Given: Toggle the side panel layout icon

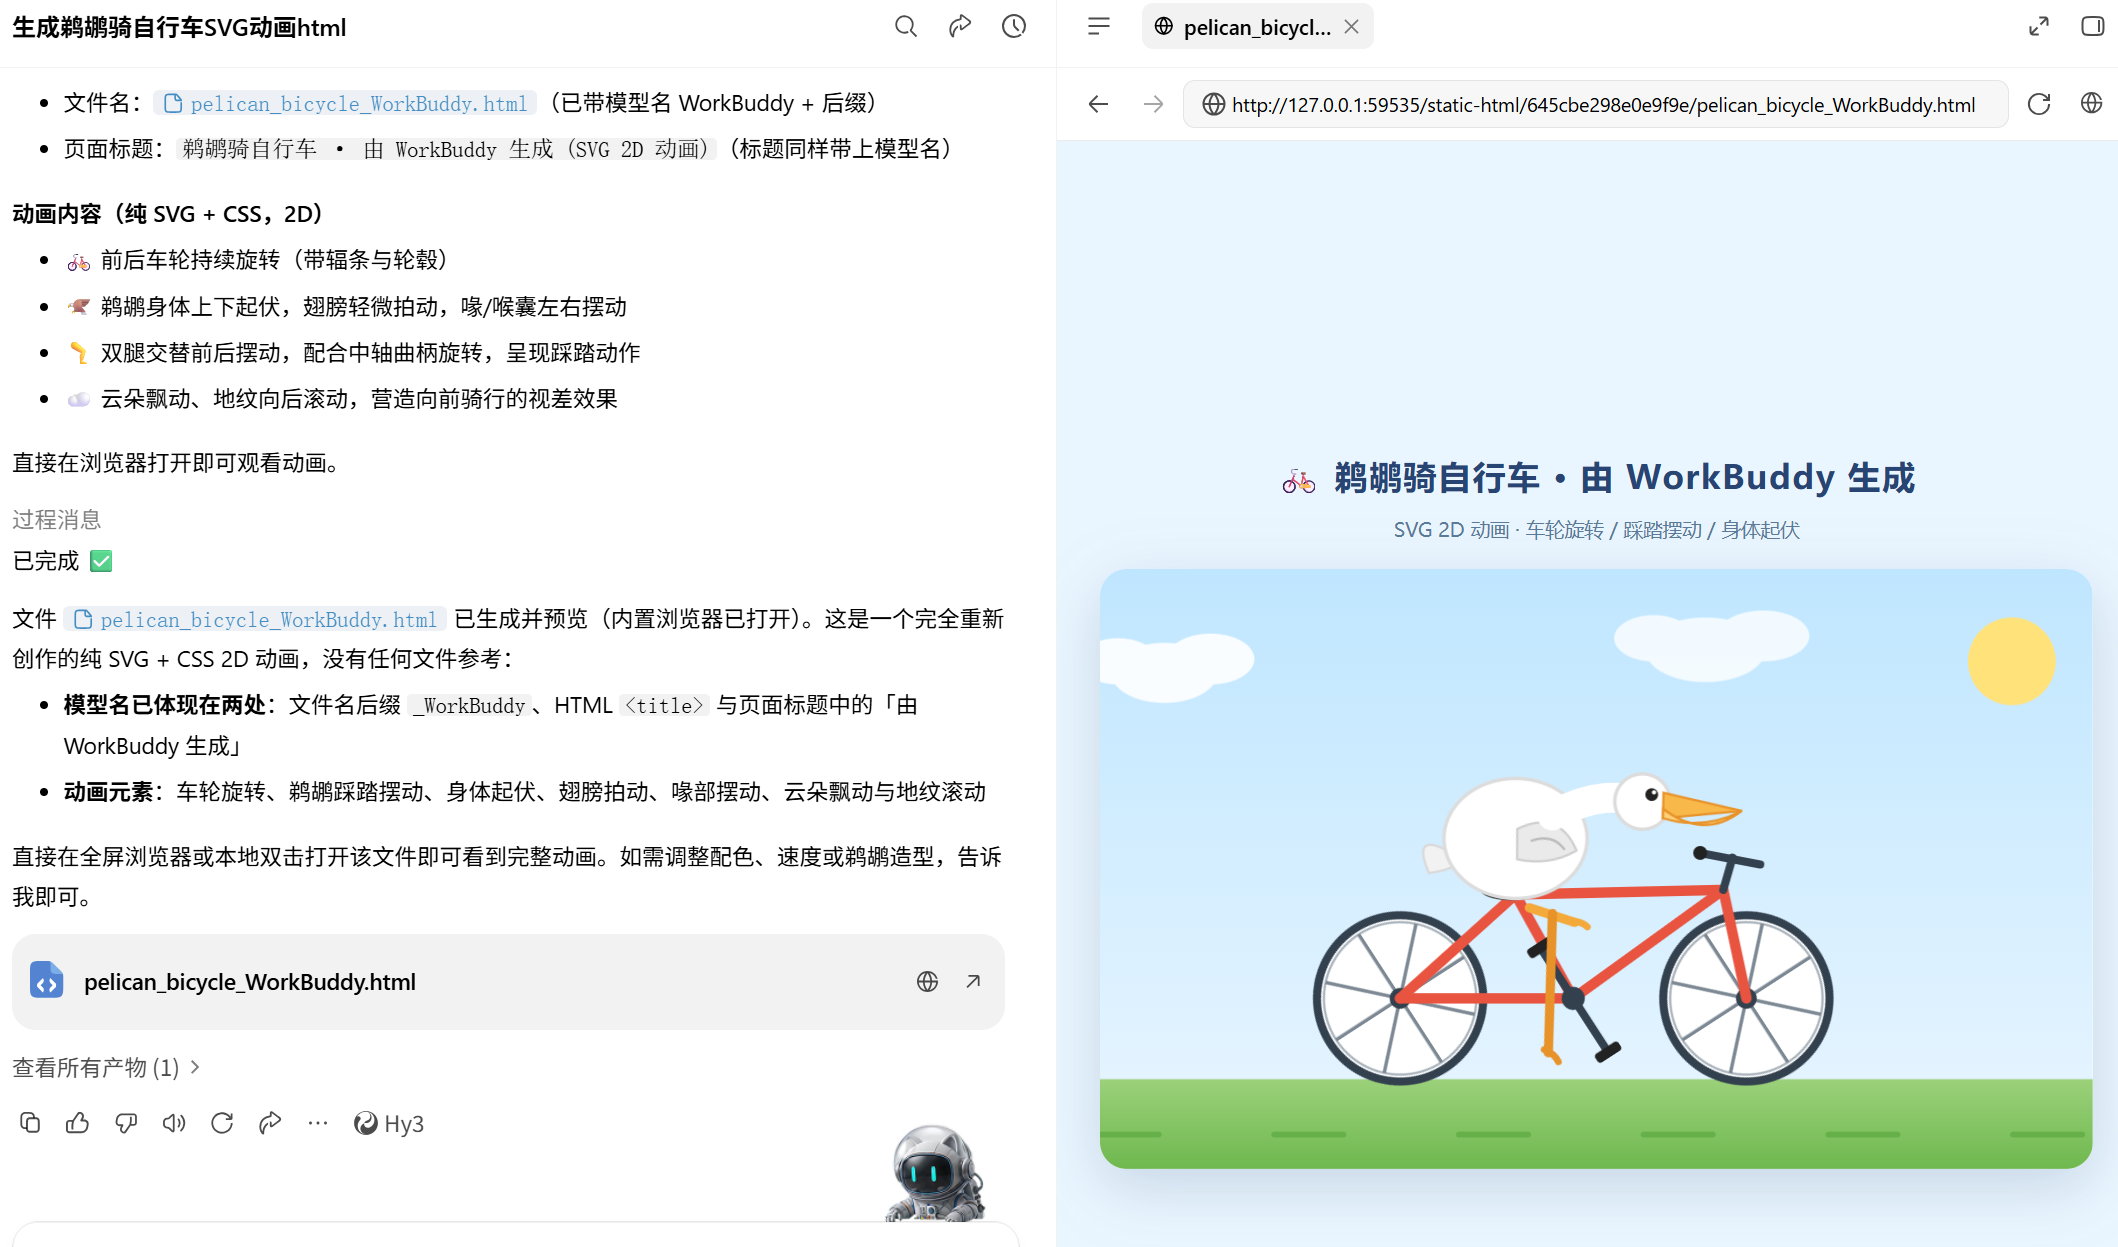Looking at the screenshot, I should tap(2092, 27).
